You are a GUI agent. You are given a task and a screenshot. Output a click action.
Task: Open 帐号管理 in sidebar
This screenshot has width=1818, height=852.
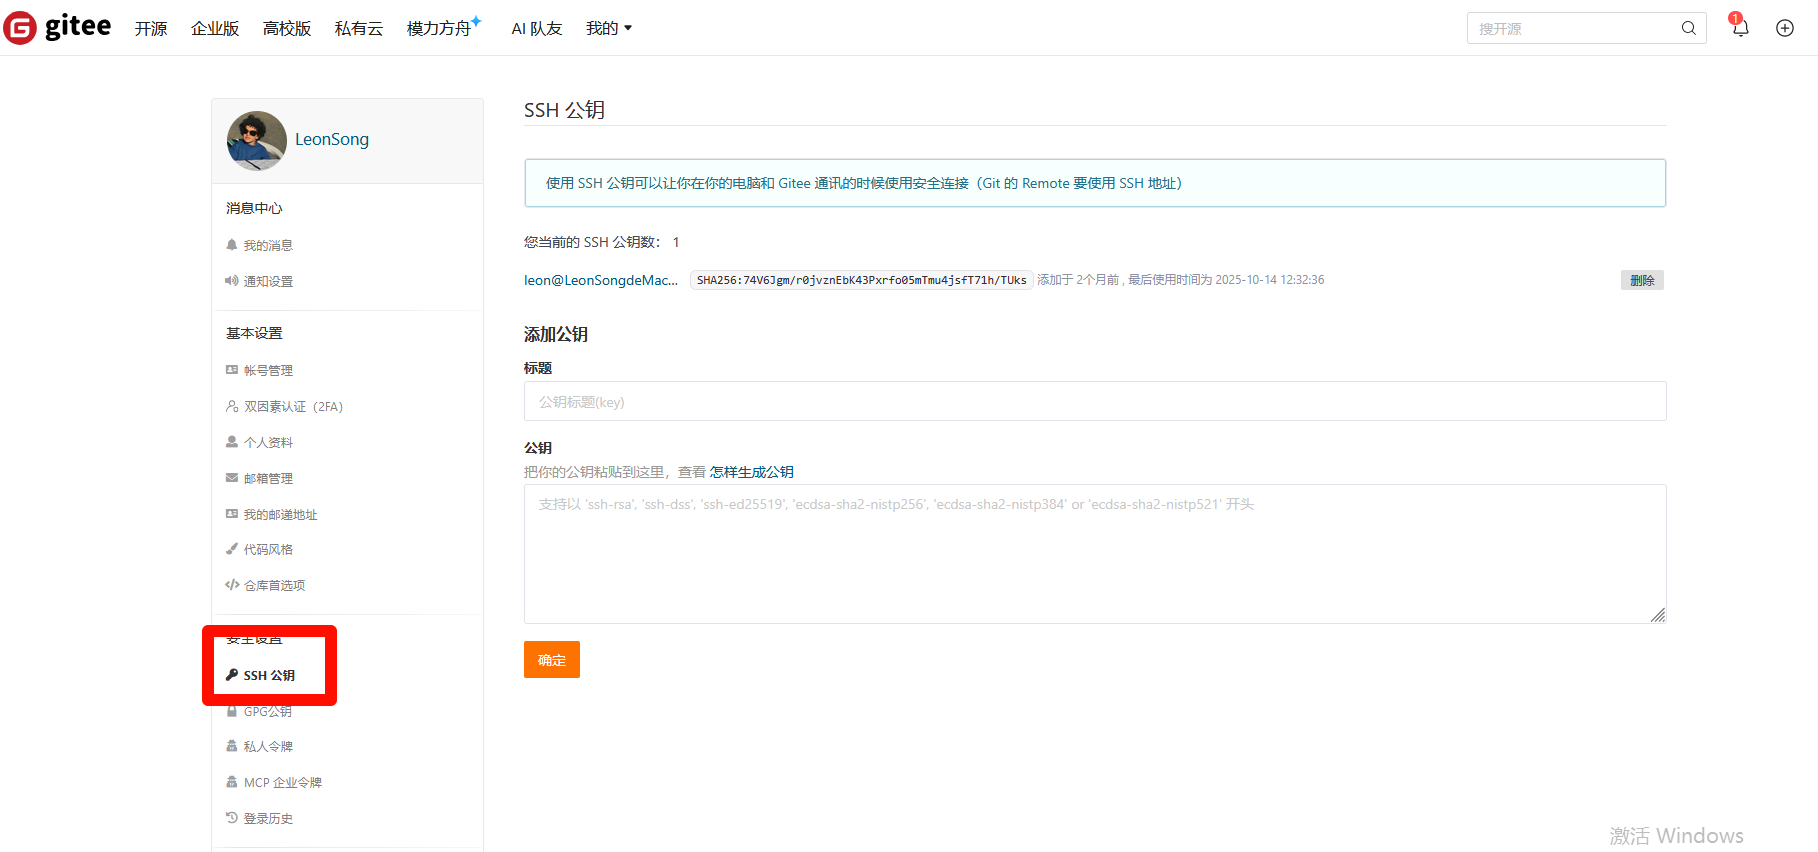pyautogui.click(x=268, y=370)
